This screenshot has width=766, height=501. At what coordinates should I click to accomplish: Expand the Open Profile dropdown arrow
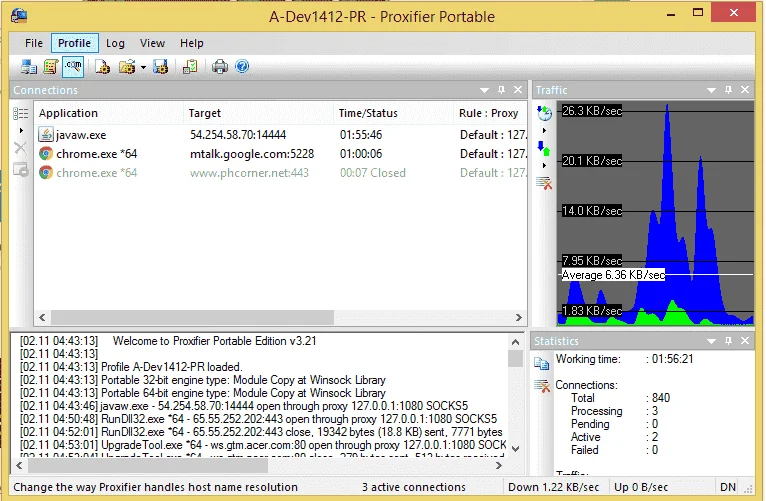point(143,67)
